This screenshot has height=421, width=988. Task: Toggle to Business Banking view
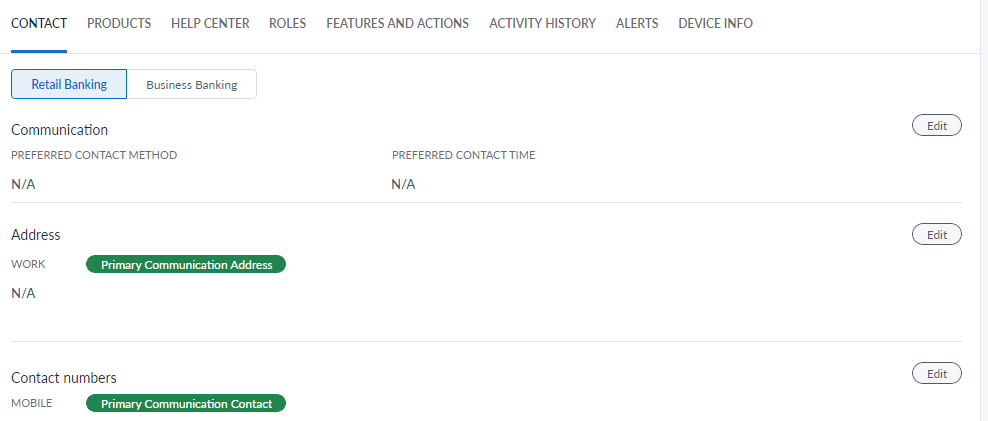point(192,85)
